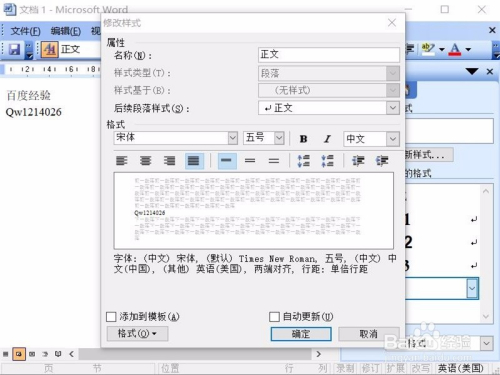
Task: Click 修订 in status bar
Action: click(x=371, y=368)
